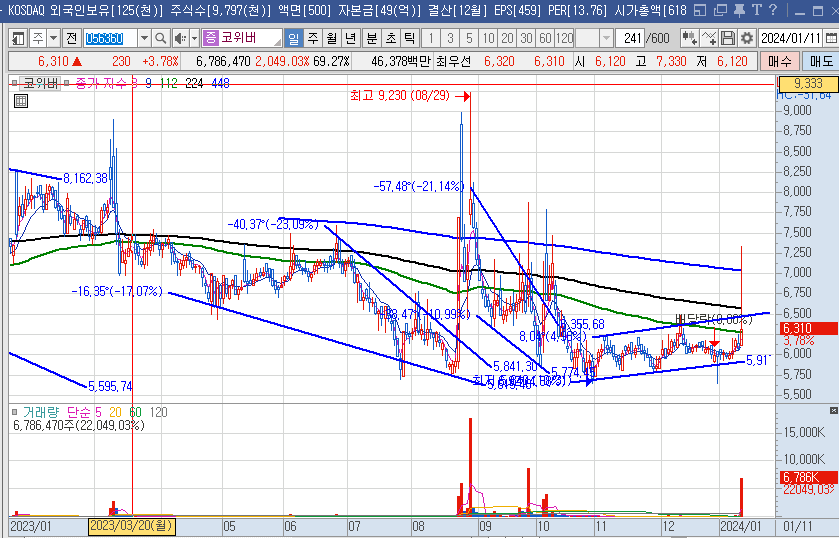Image resolution: width=839 pixels, height=538 pixels.
Task: Click the 매도 sell button
Action: [x=821, y=61]
